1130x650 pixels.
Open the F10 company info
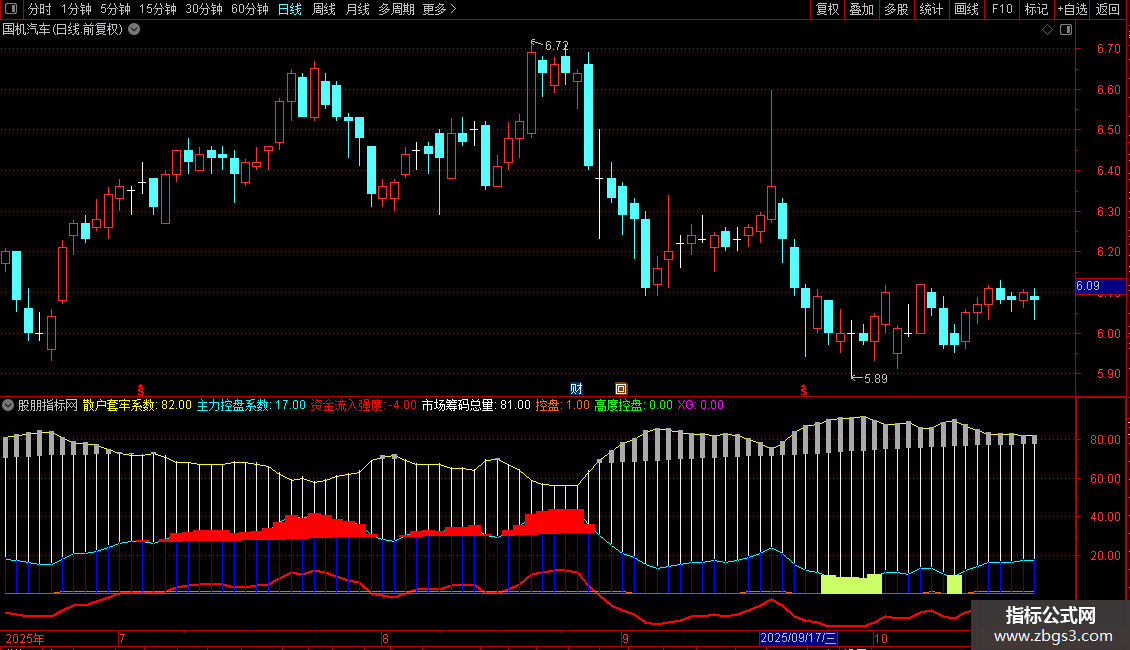click(1002, 9)
